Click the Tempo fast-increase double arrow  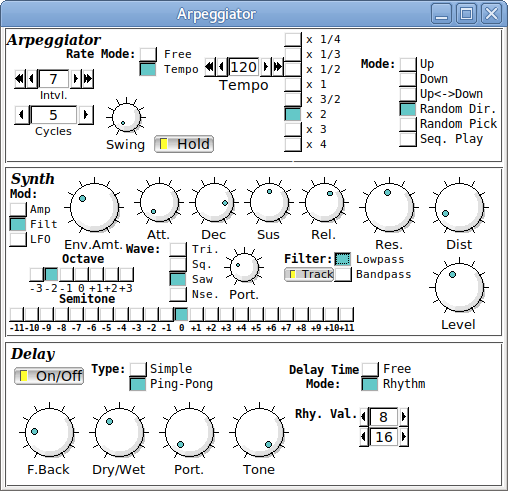277,67
